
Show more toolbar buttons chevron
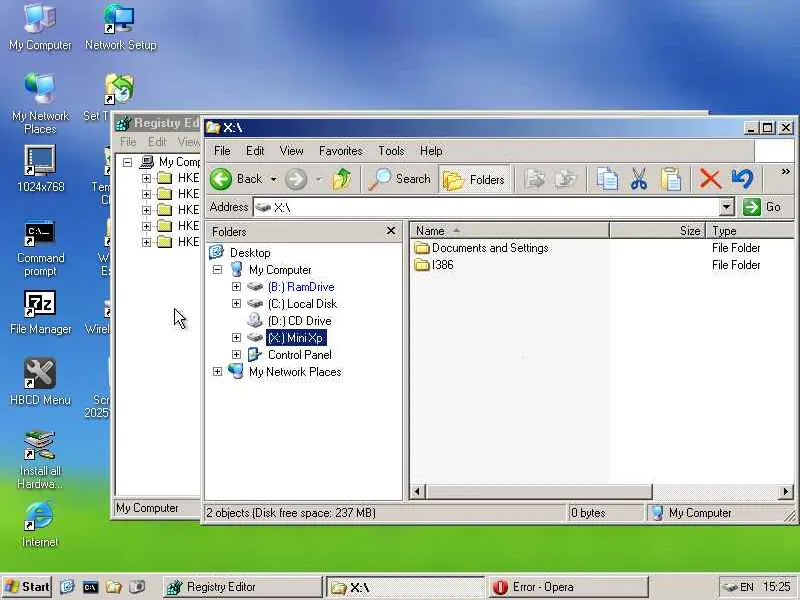(786, 172)
